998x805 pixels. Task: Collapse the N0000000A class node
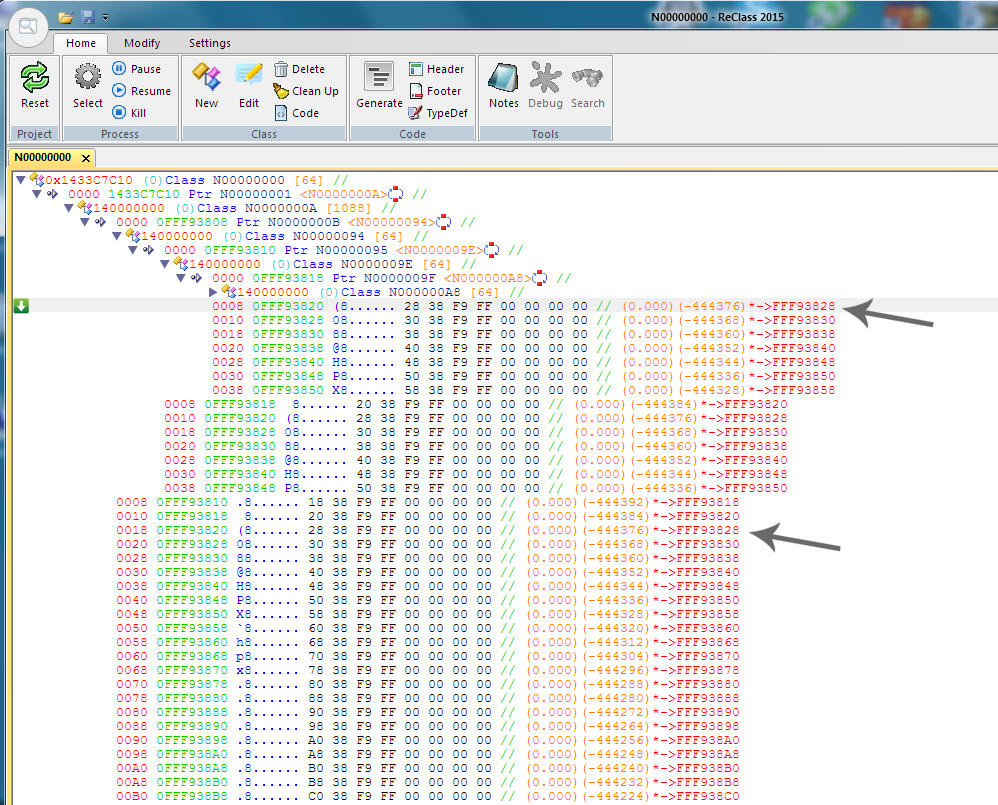(68, 207)
